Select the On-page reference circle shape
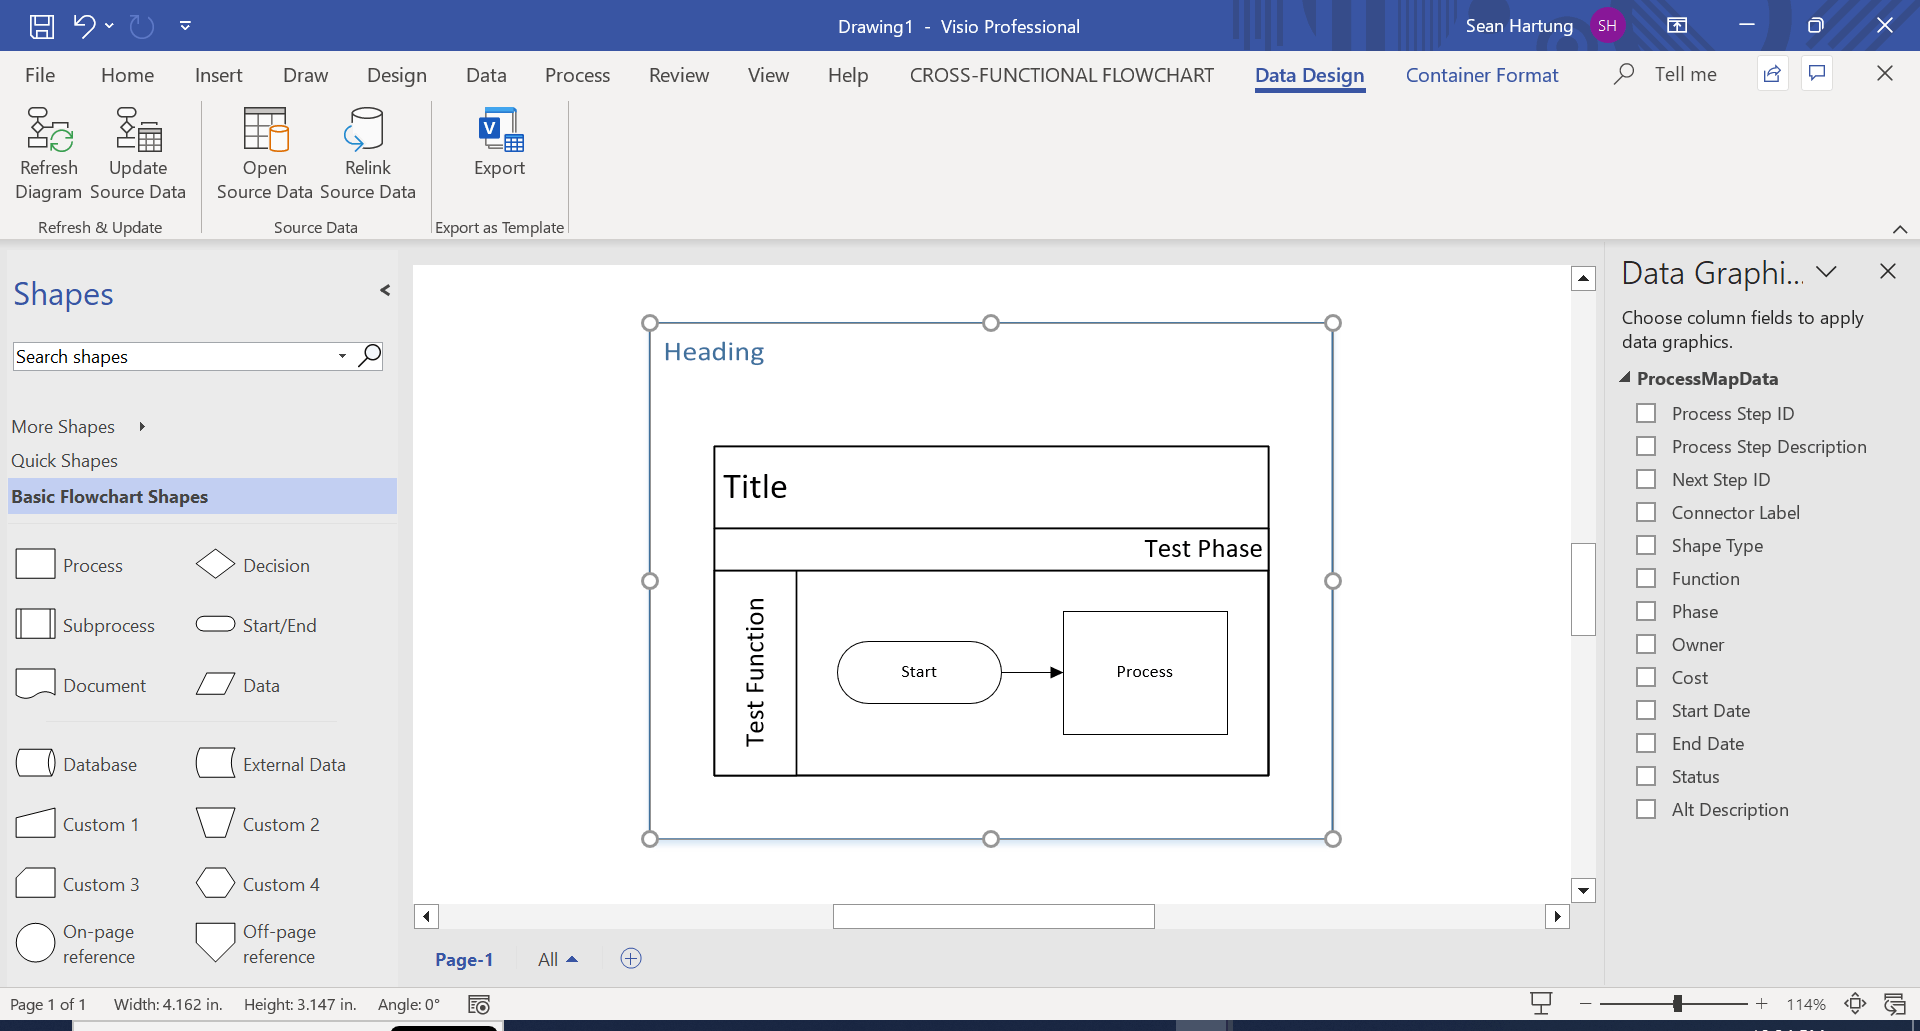Viewport: 1920px width, 1031px height. point(36,943)
